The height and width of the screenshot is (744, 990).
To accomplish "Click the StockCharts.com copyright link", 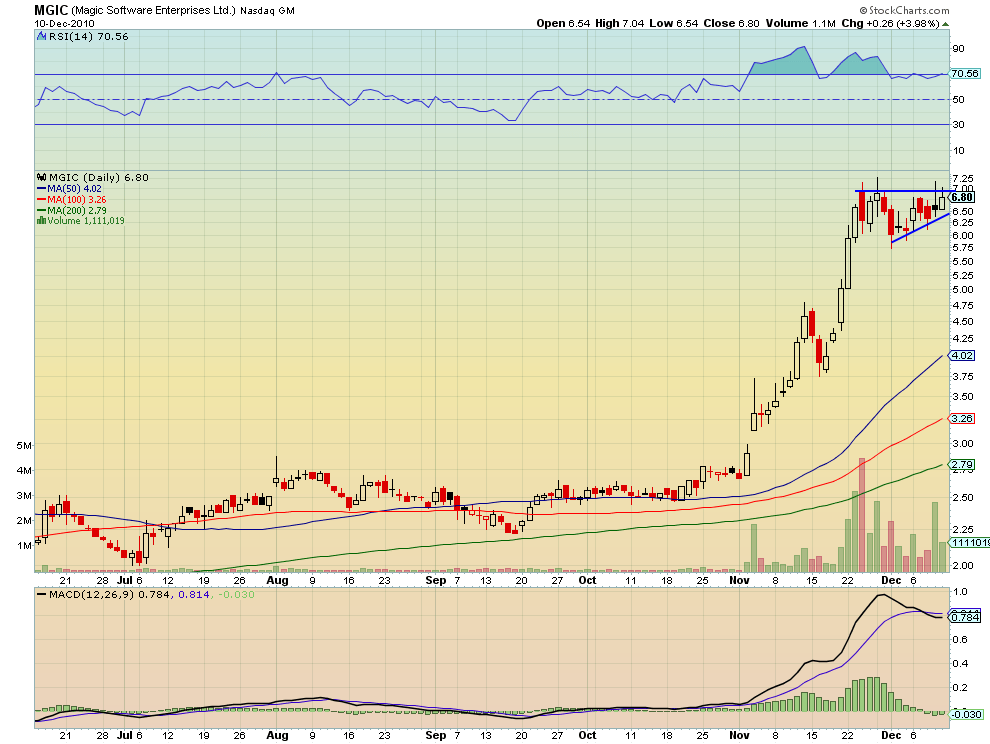I will pyautogui.click(x=904, y=10).
